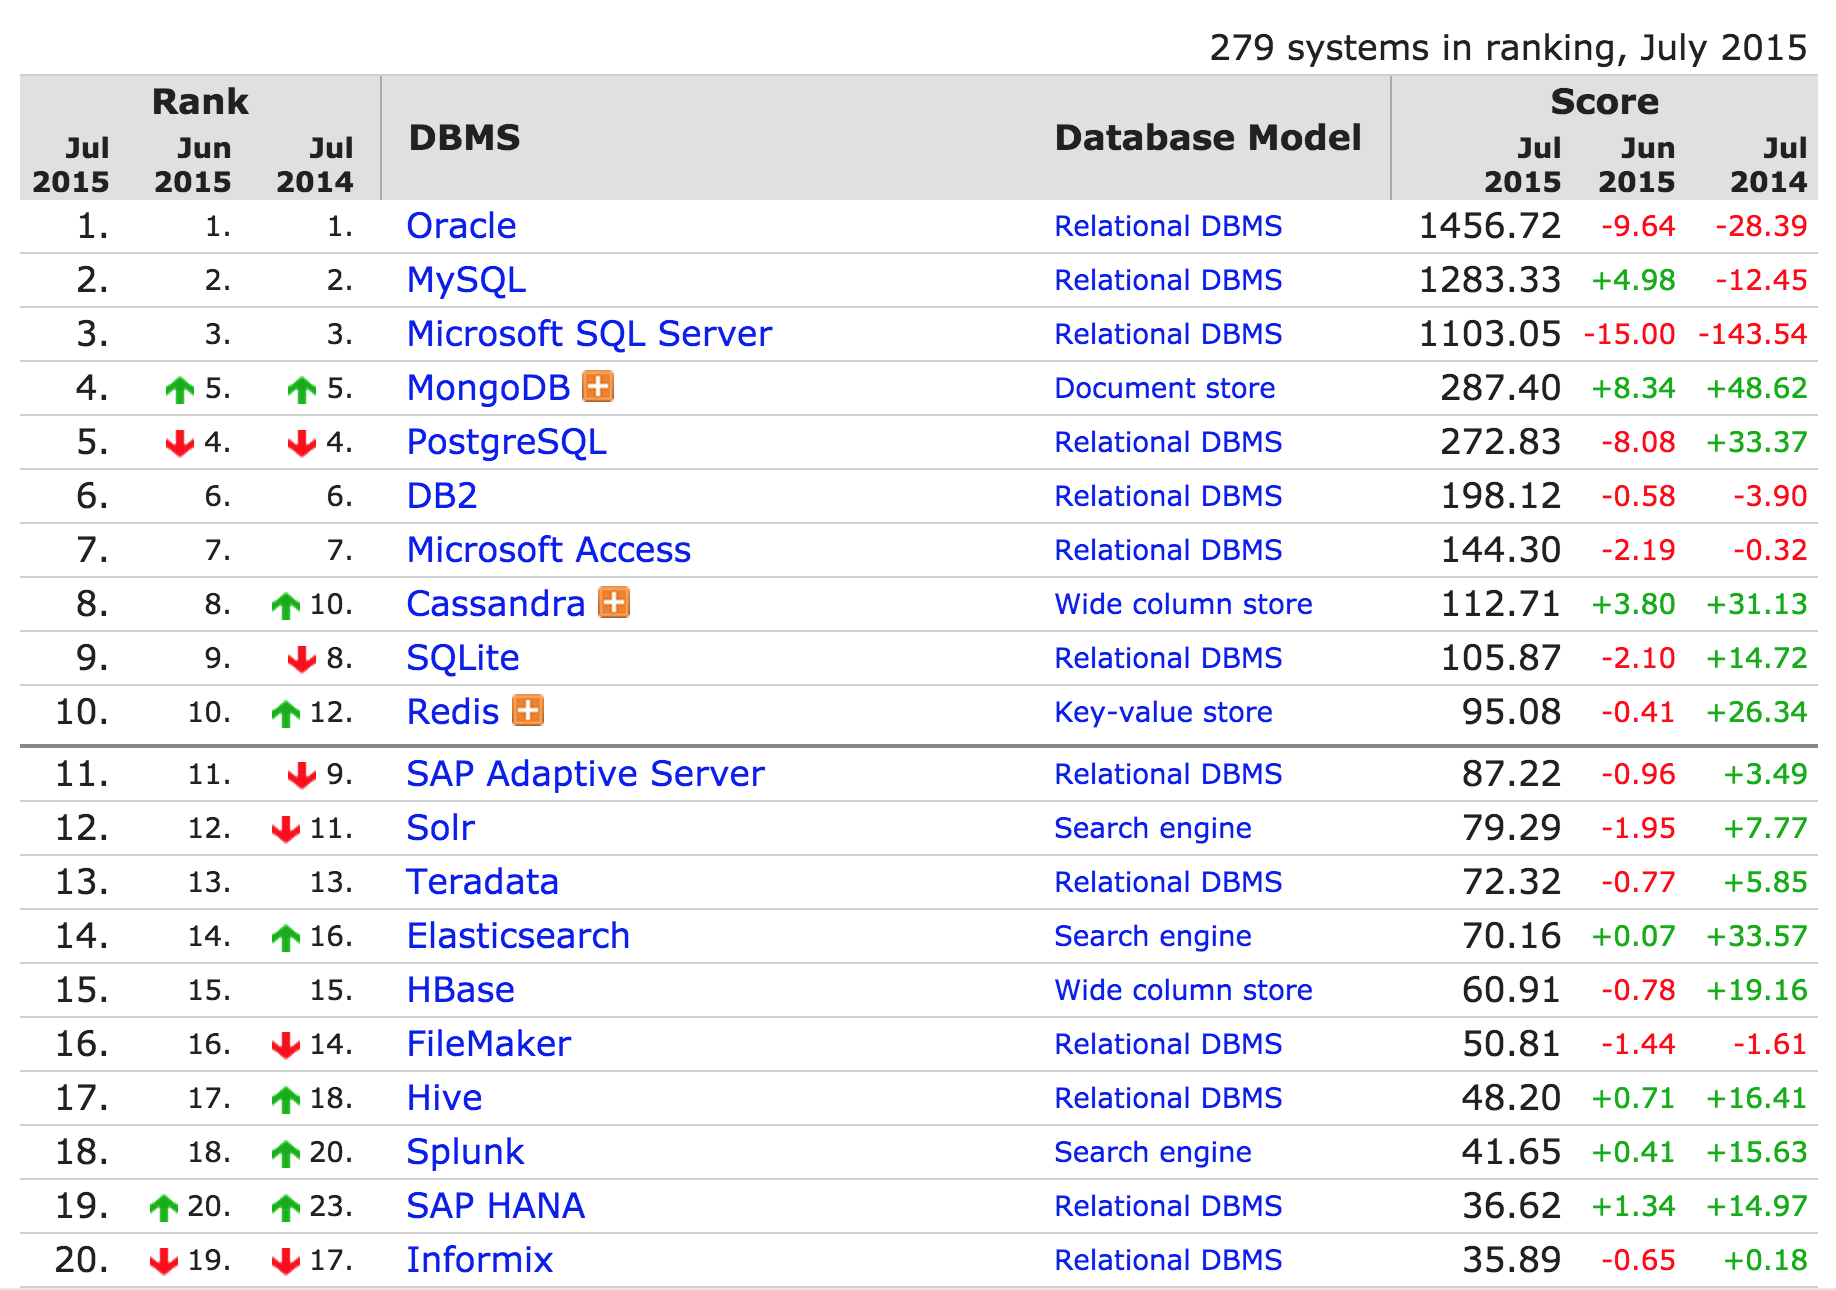Screen dimensions: 1836x1290
Task: Open the Splunk link
Action: click(x=465, y=1152)
